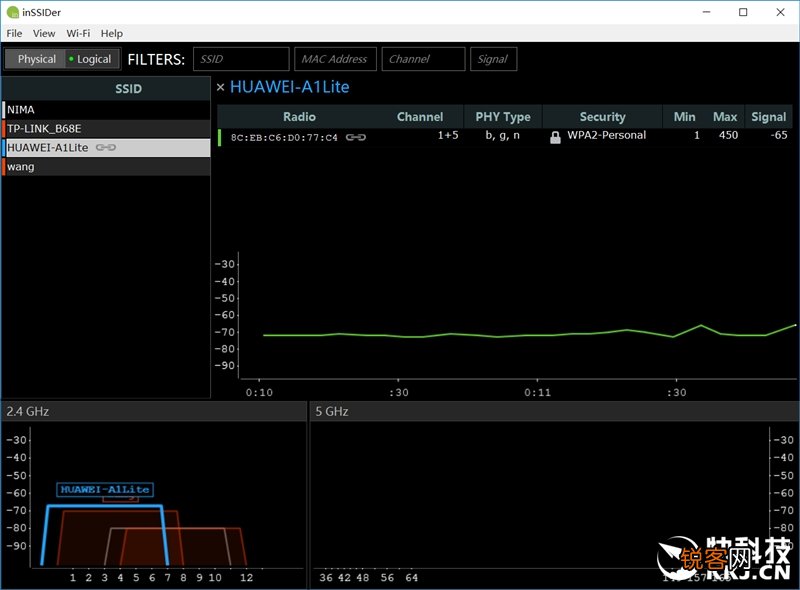Click orange color marker beside TP-LINK_B68E

click(x=4, y=129)
